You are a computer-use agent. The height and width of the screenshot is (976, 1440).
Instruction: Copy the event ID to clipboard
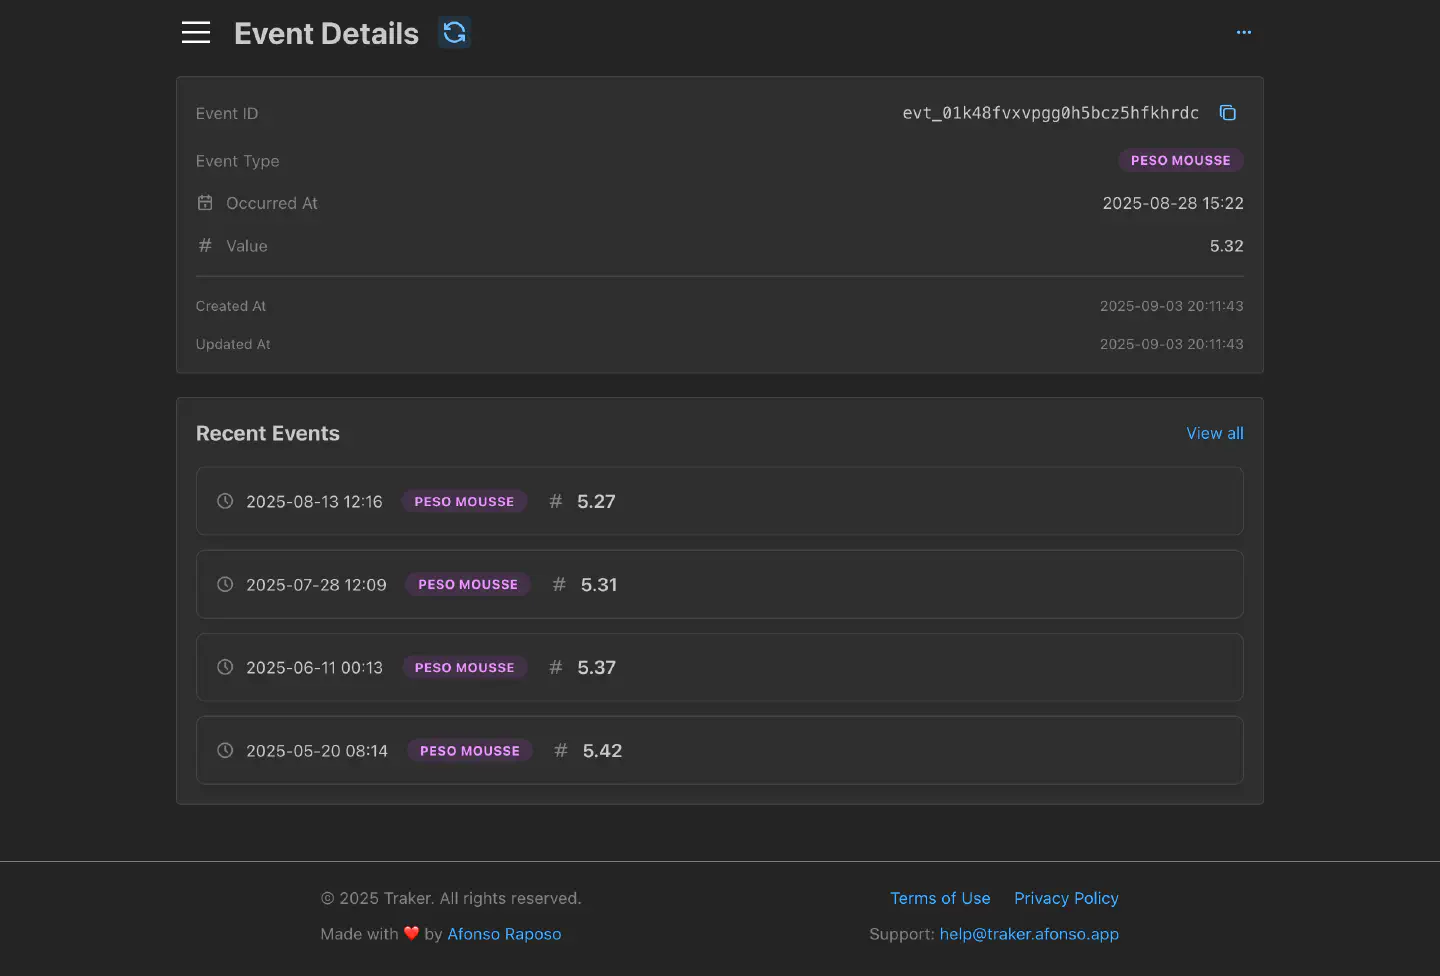click(x=1228, y=113)
